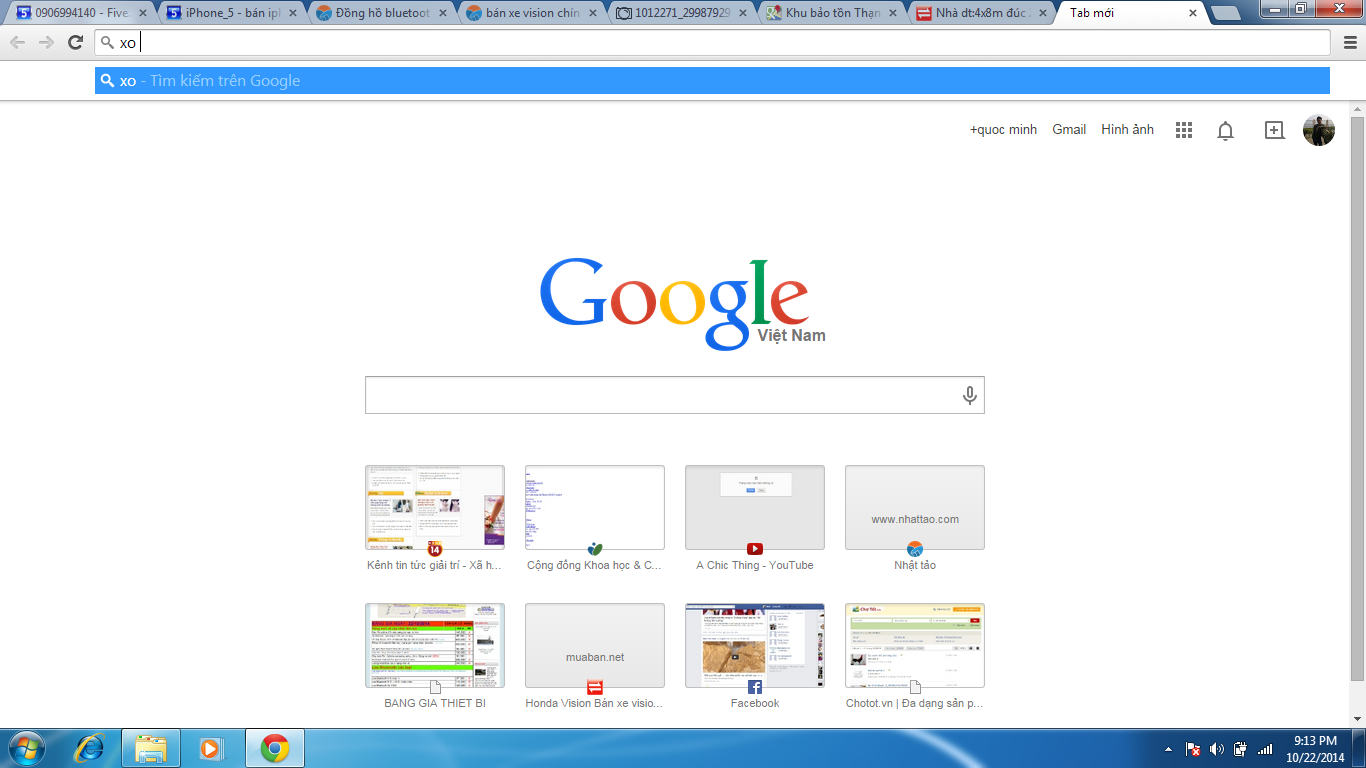Viewport: 1366px width, 768px height.
Task: Toggle the volume speaker in system tray
Action: click(x=1216, y=749)
